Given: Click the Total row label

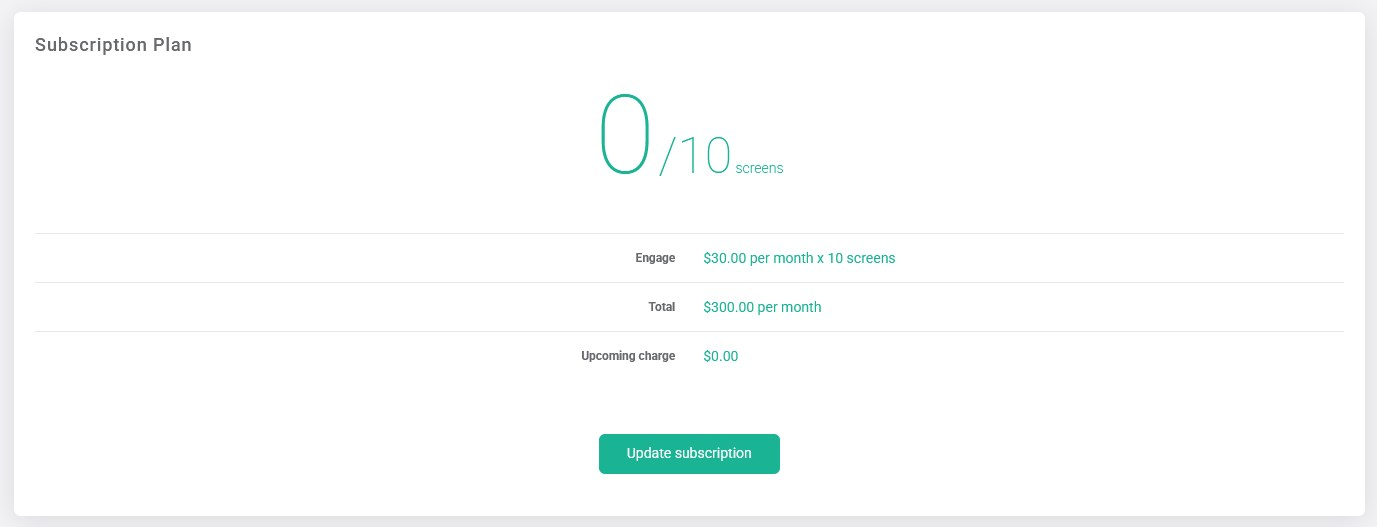Looking at the screenshot, I should pos(661,307).
